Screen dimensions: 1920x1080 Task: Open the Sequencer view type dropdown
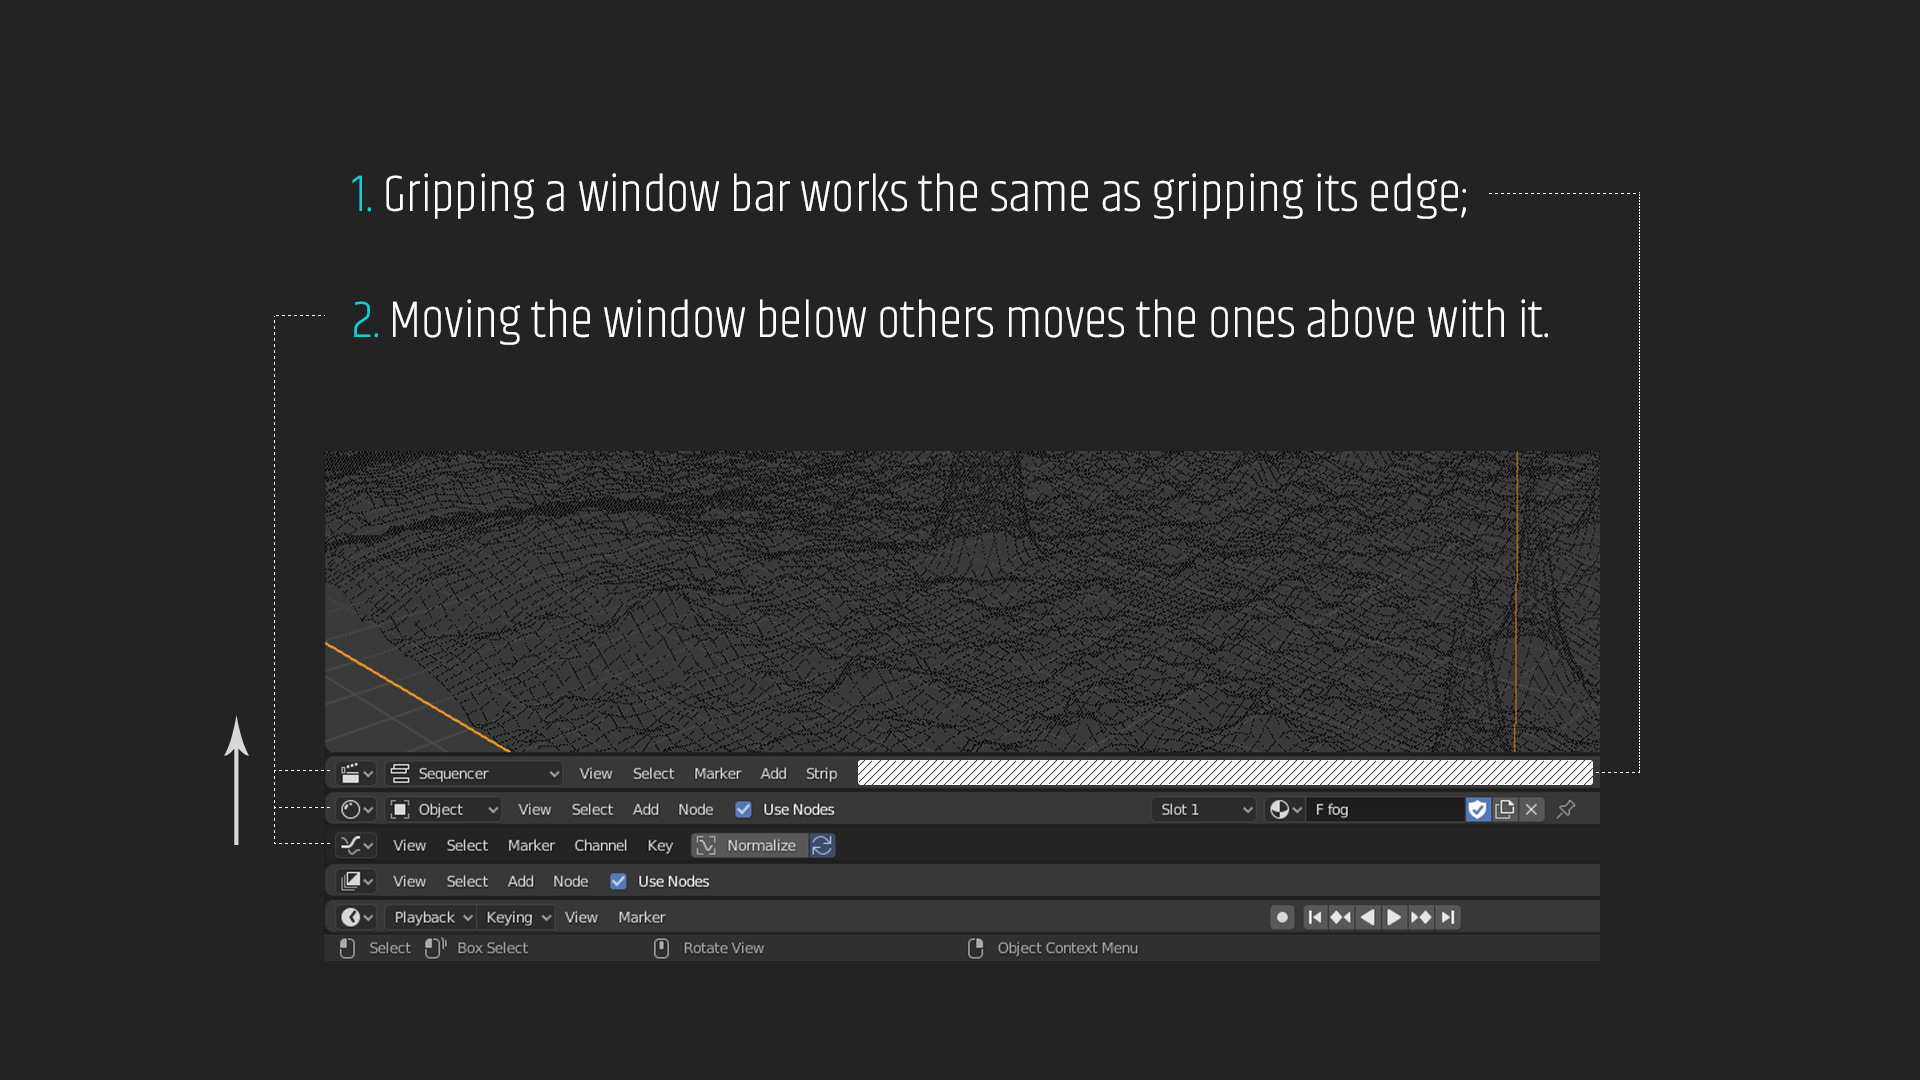click(475, 773)
